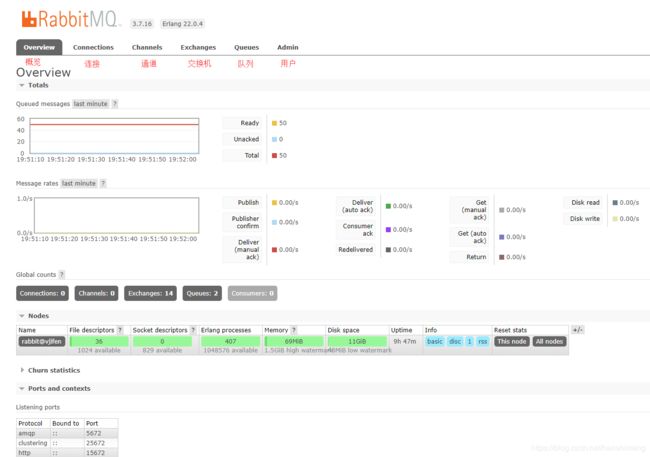Reset stats for 'All nodes'
This screenshot has height=457, width=650.
tap(549, 341)
